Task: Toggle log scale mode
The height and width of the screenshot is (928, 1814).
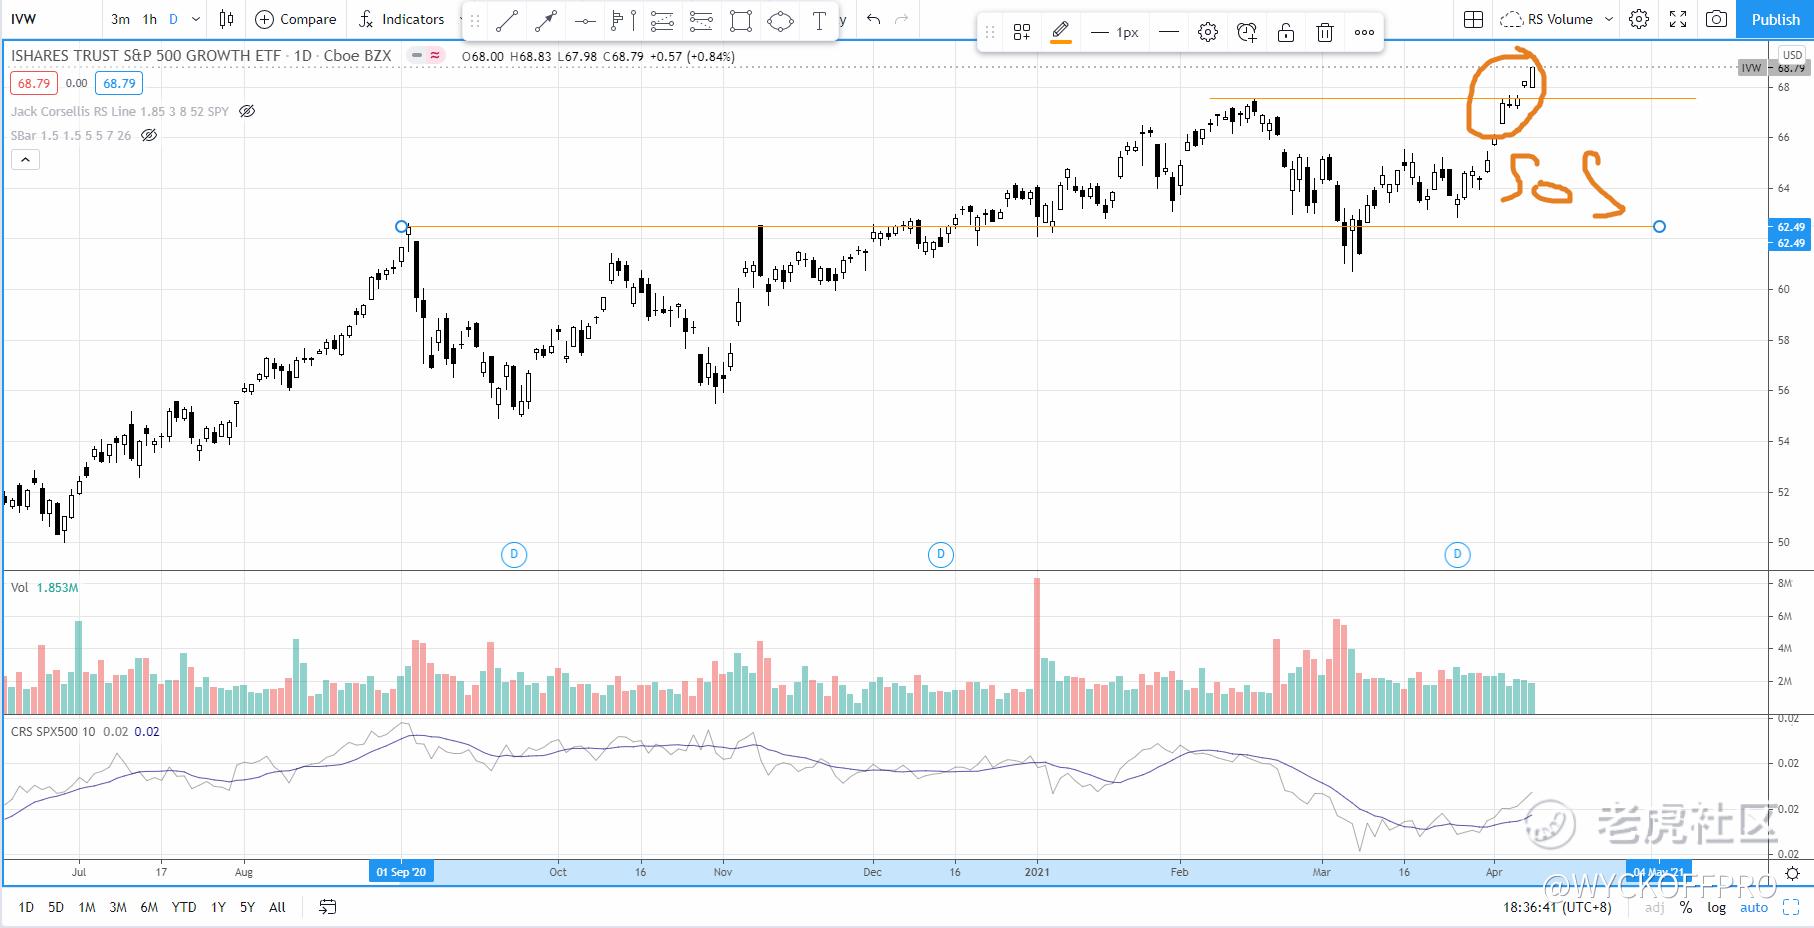Action: point(1716,907)
